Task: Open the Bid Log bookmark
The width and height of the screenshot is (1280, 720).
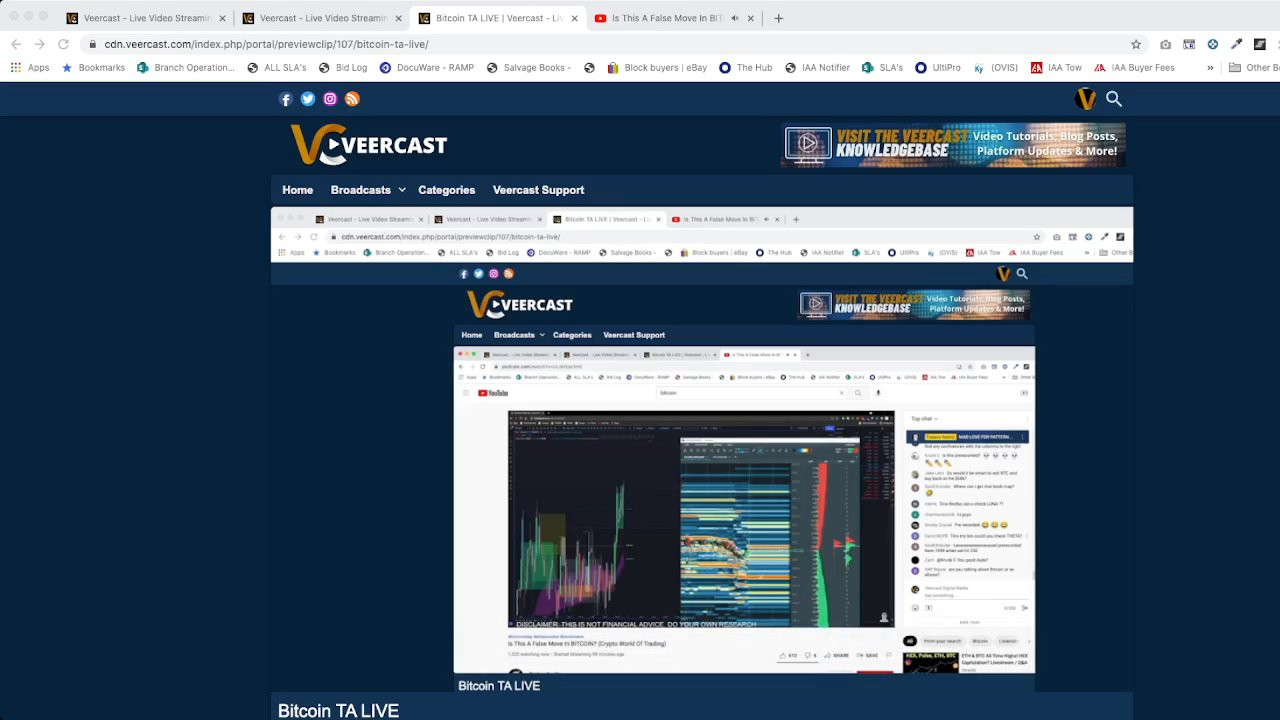Action: coord(343,68)
